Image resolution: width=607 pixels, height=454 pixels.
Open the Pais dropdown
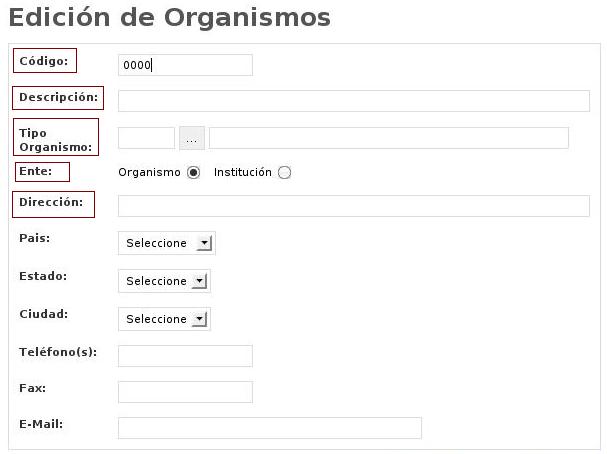coord(166,243)
